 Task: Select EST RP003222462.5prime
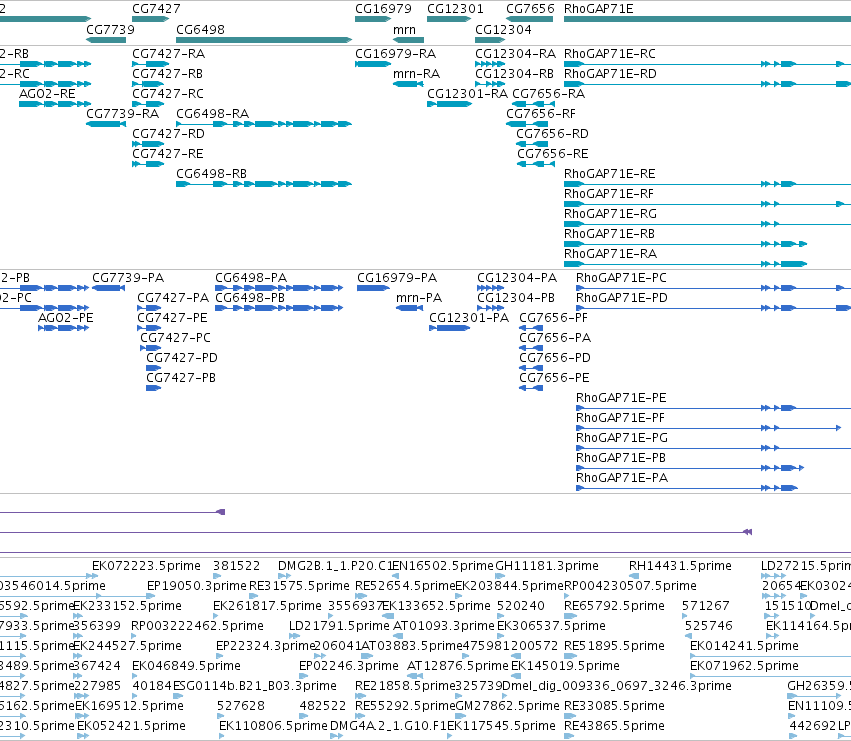pyautogui.click(x=198, y=625)
